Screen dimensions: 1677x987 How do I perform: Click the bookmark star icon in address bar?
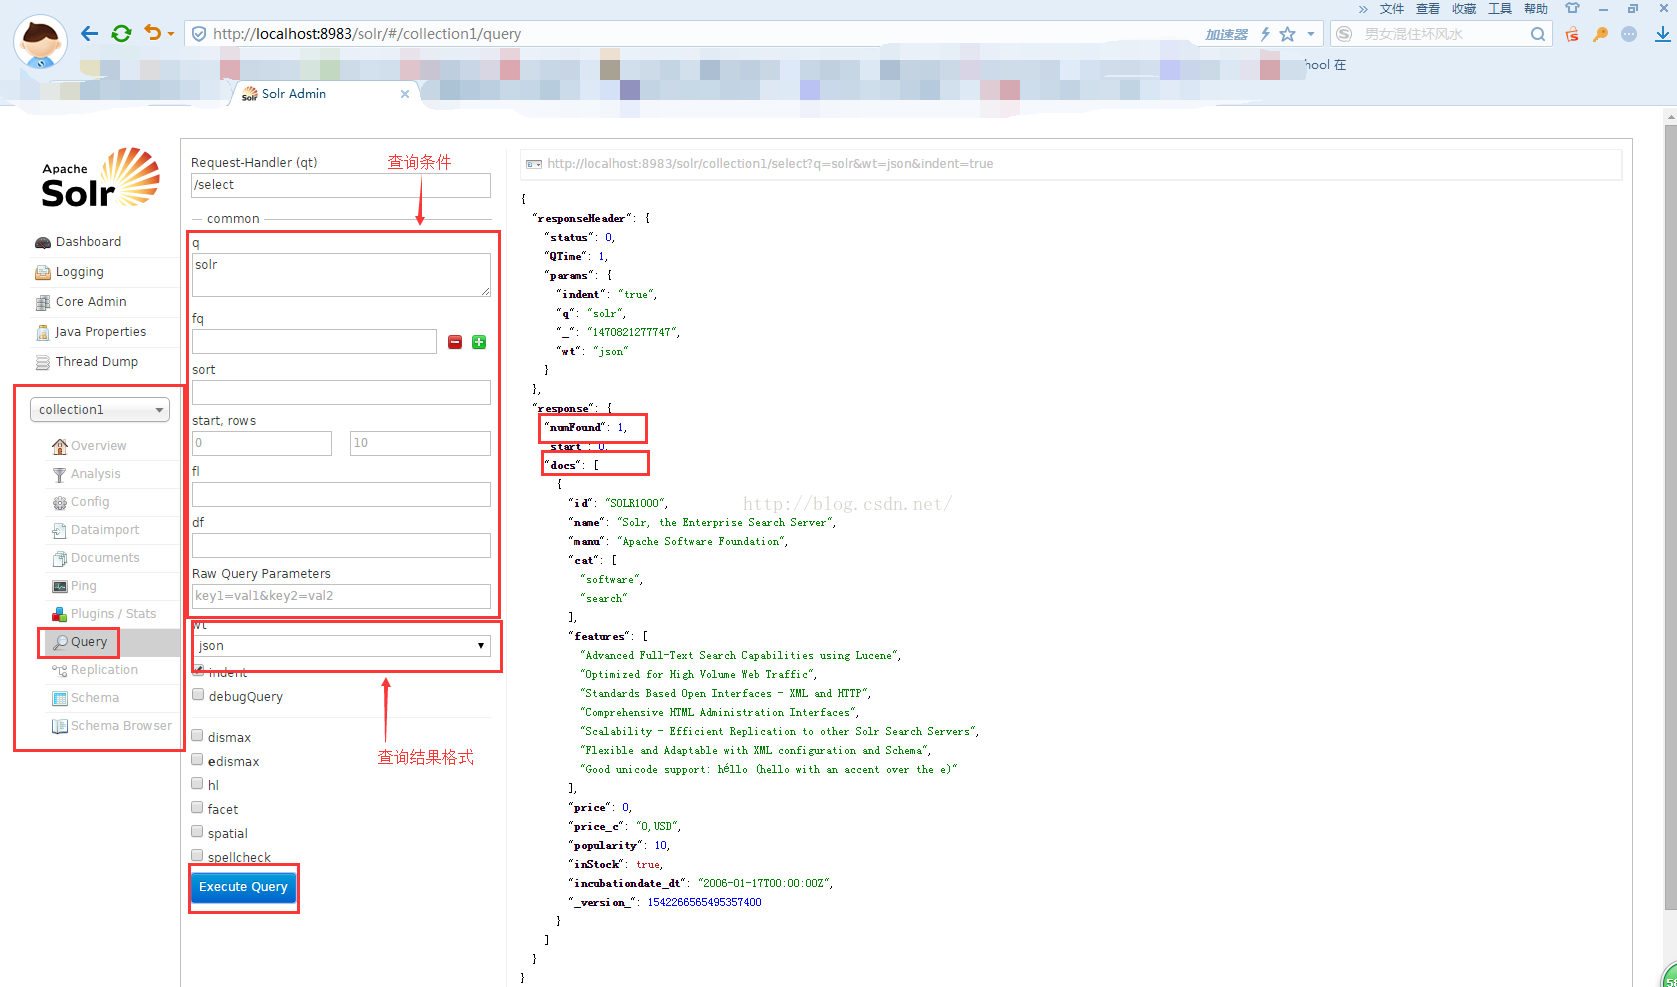[1287, 34]
